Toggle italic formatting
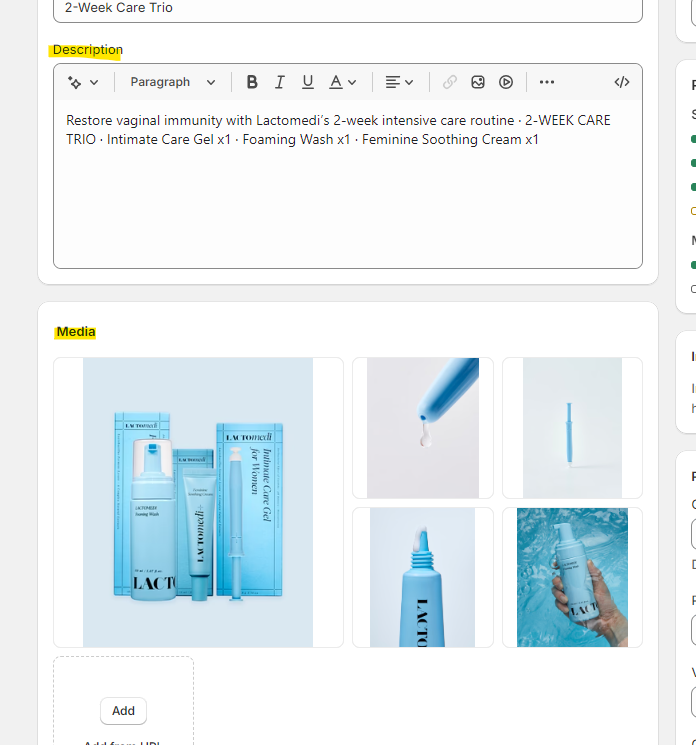This screenshot has width=696, height=745. point(280,82)
